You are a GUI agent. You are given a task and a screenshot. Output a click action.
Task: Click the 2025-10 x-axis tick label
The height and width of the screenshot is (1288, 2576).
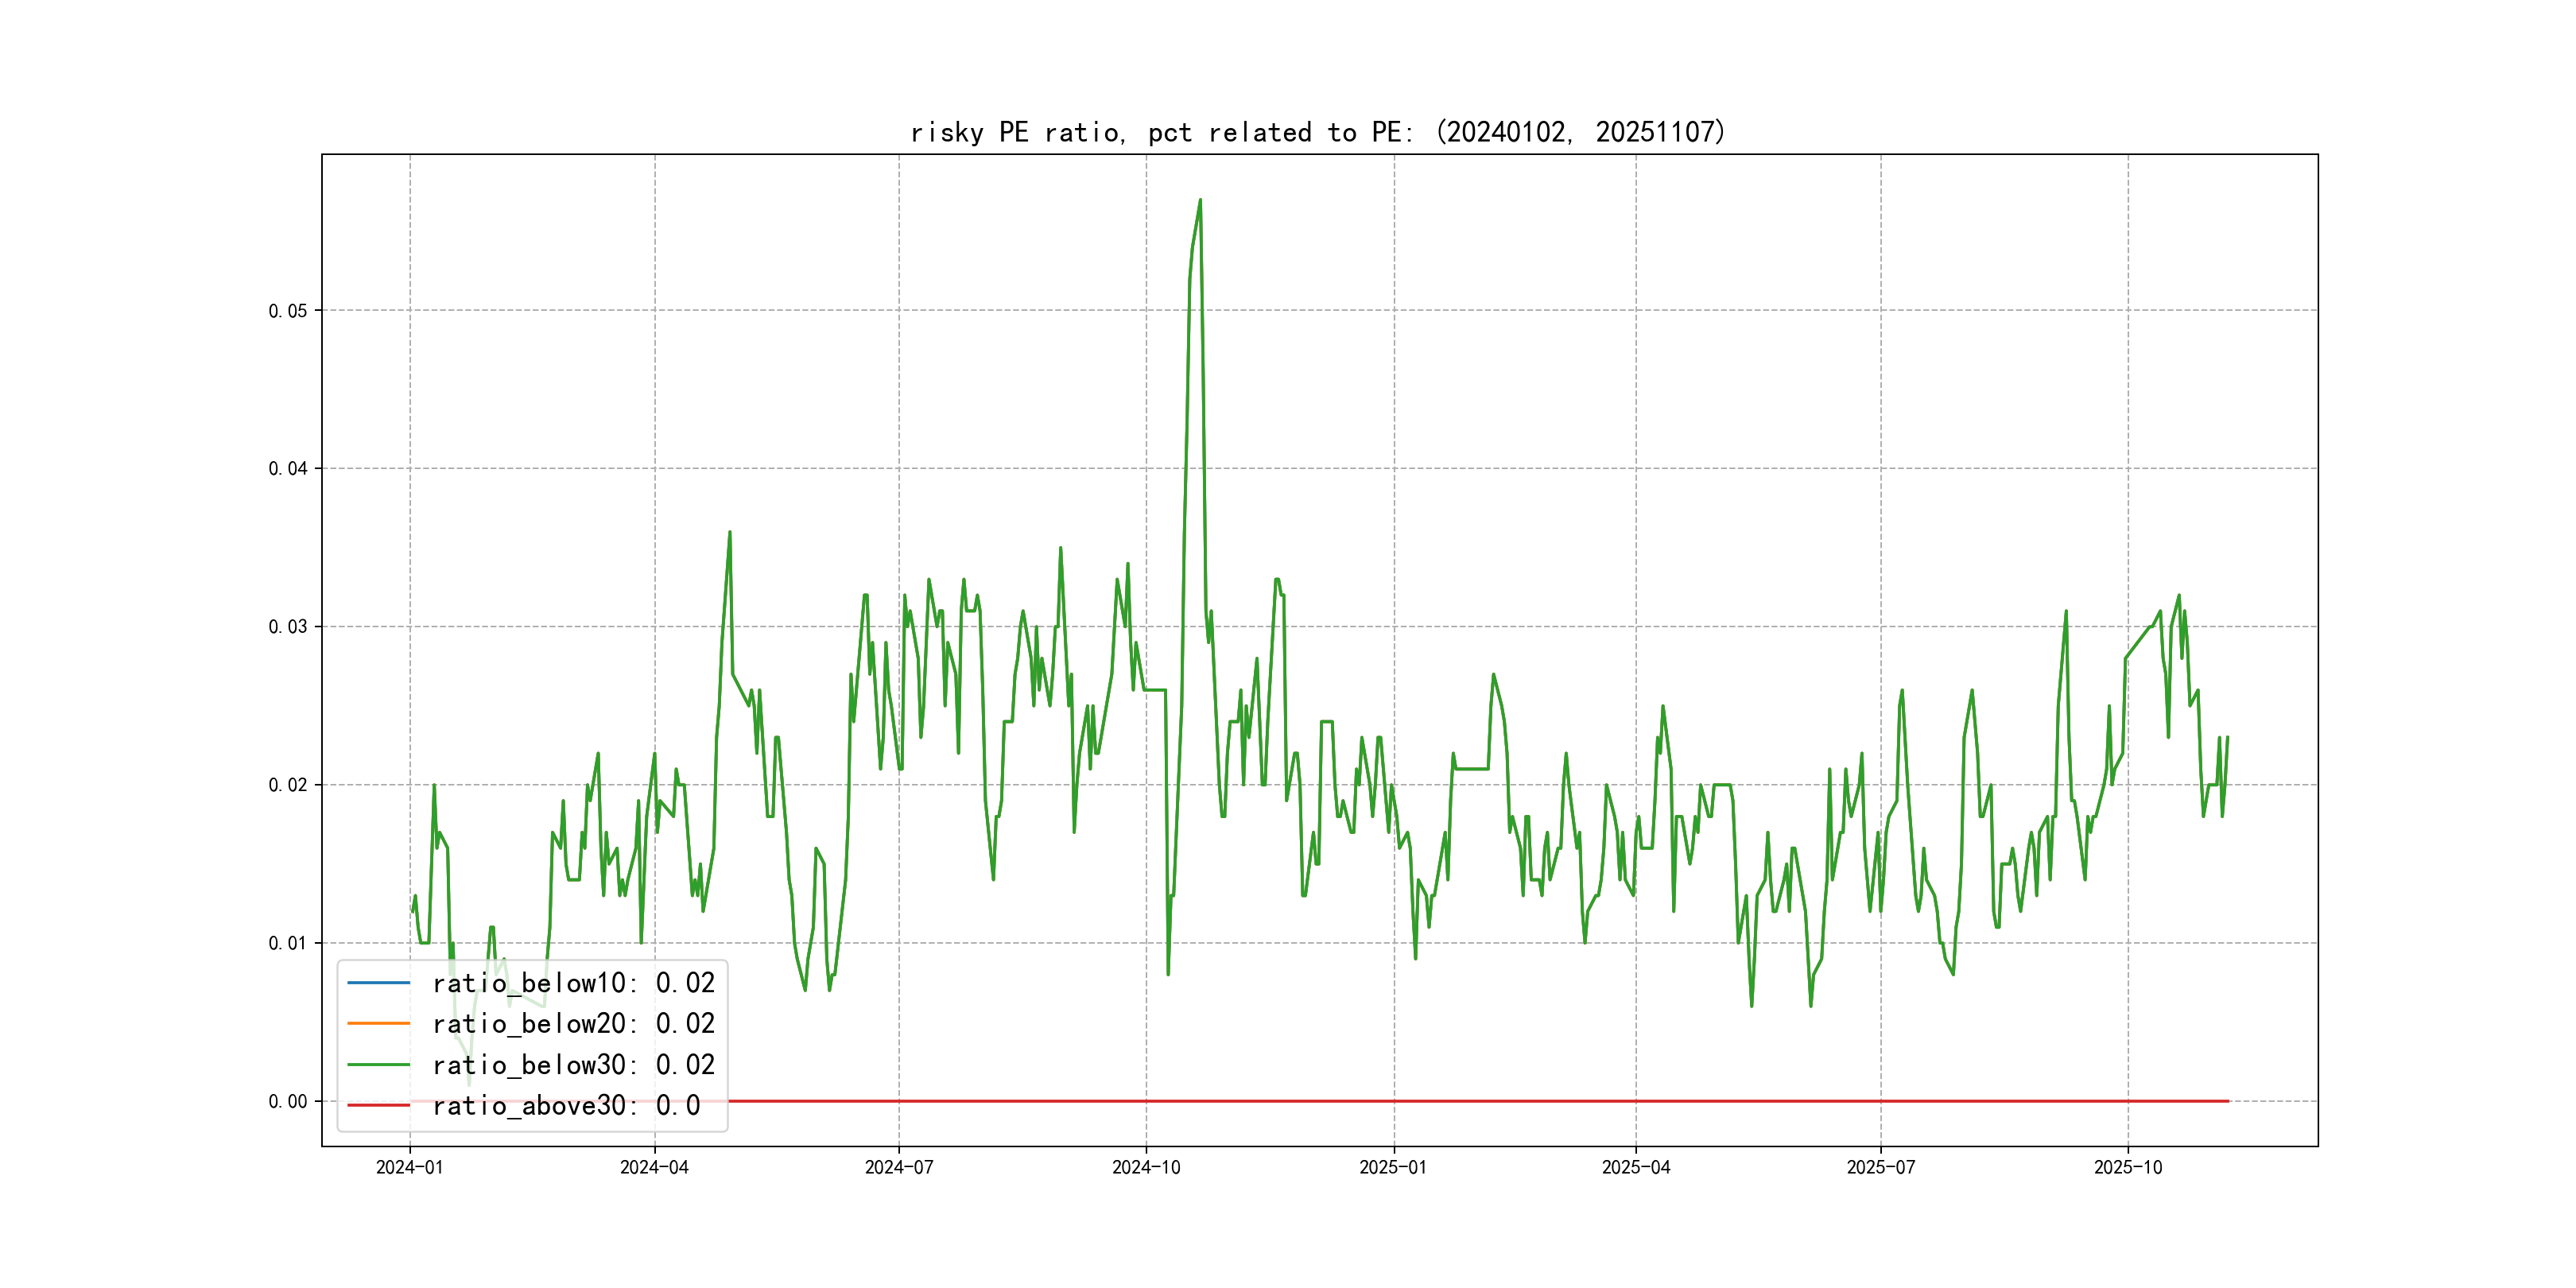click(x=2128, y=1168)
